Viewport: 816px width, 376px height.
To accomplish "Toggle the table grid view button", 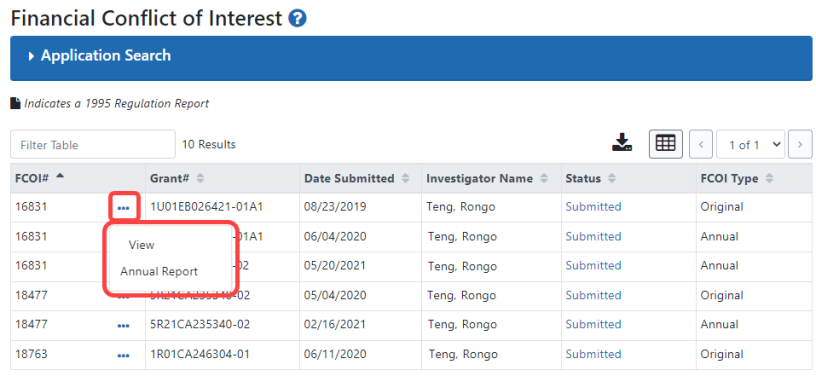I will click(666, 143).
